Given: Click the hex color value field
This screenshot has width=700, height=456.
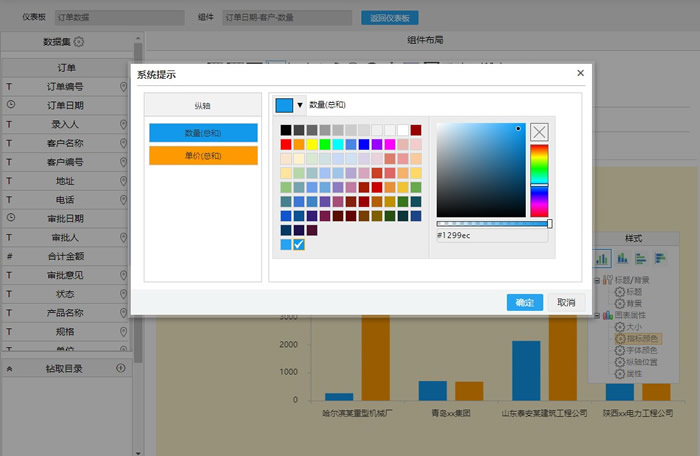Looking at the screenshot, I should click(491, 235).
